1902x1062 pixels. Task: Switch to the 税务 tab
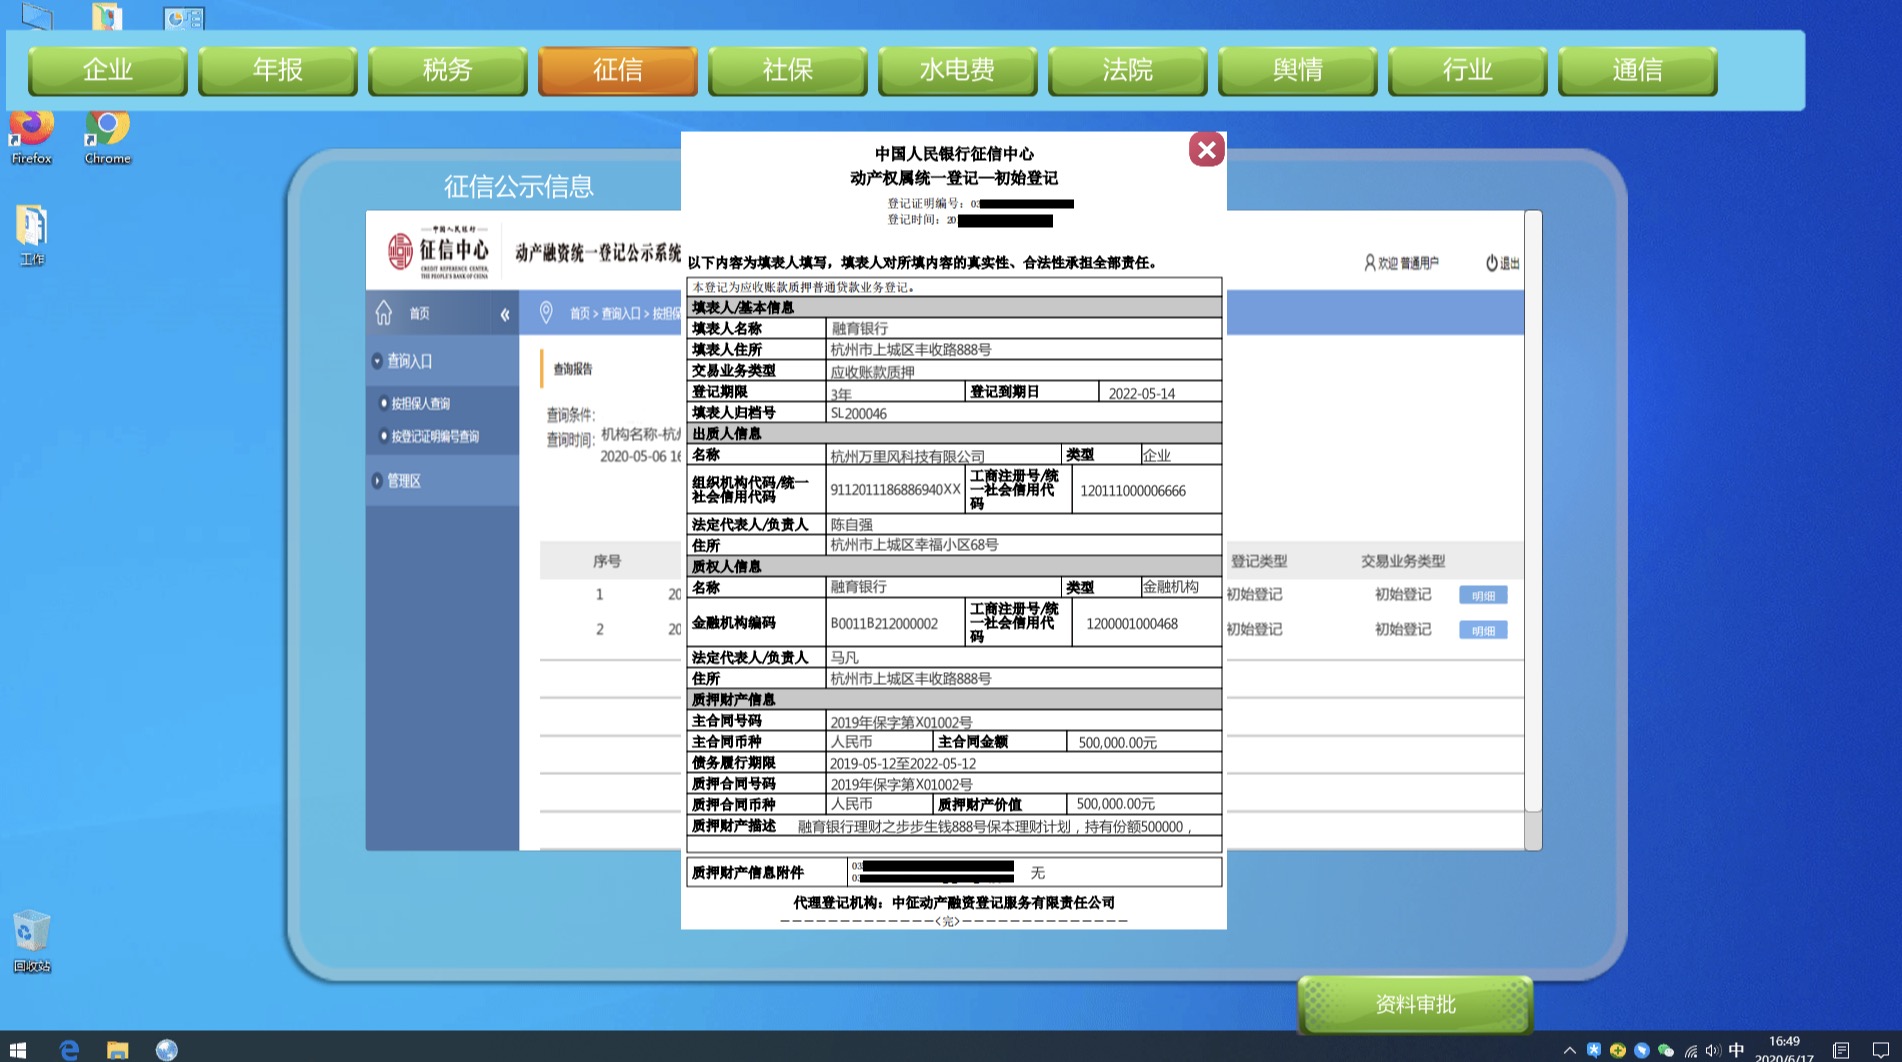(447, 70)
